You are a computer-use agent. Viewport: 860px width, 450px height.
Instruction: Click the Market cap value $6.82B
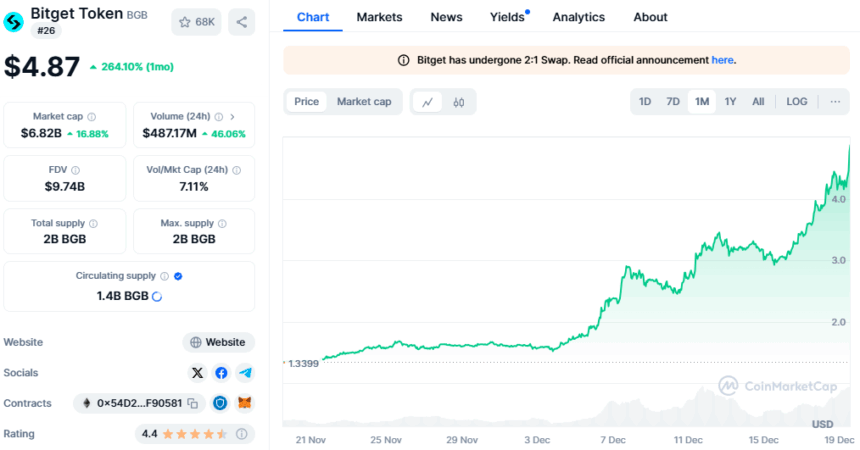41,133
